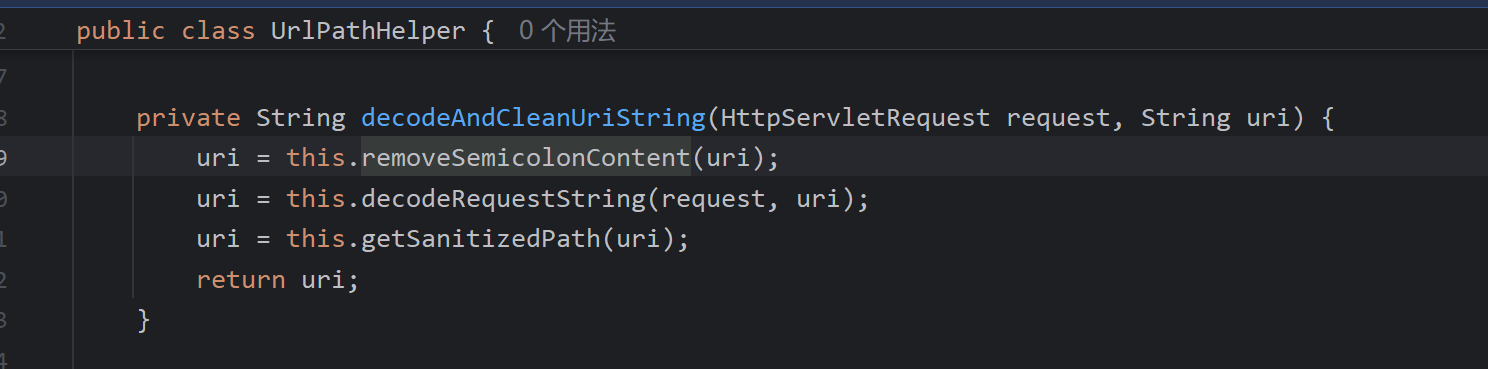Screen dimensions: 1488x369
Task: Click the decodeRequestString method call
Action: 503,199
